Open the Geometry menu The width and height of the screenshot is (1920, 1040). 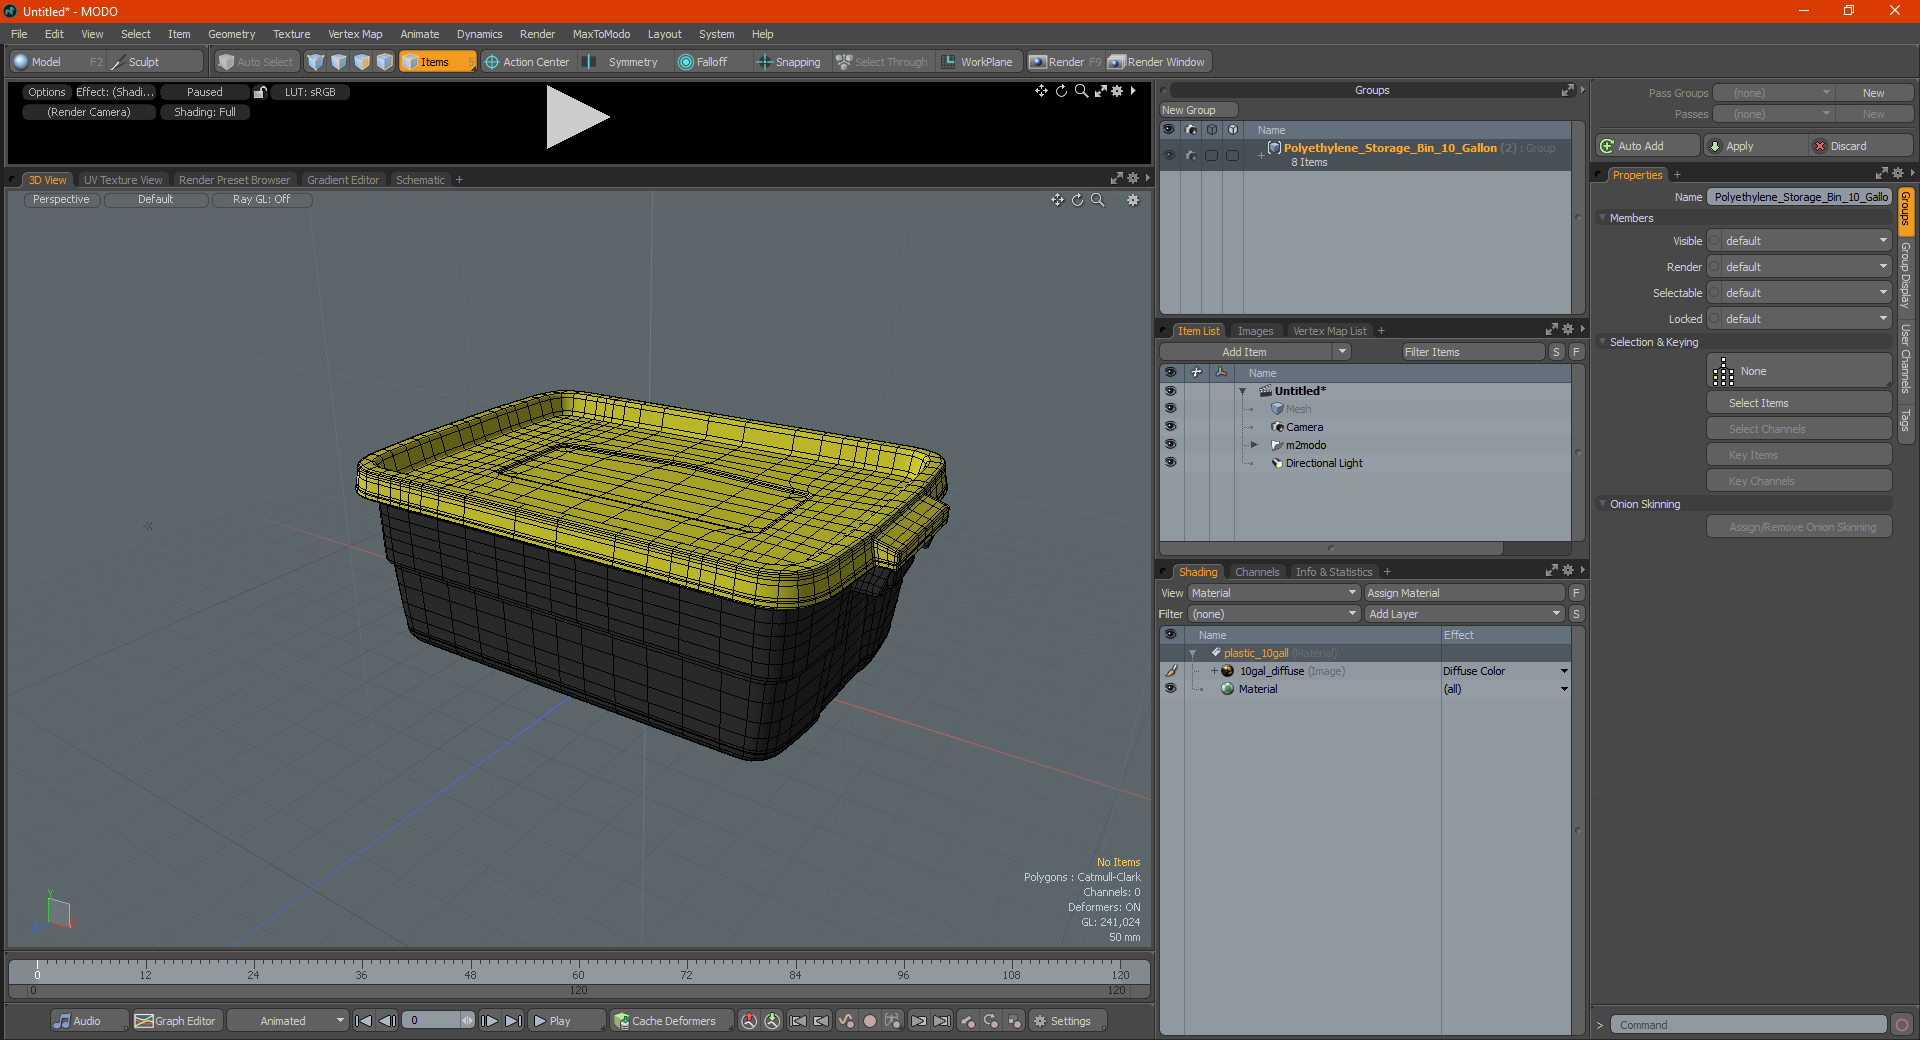click(x=231, y=34)
